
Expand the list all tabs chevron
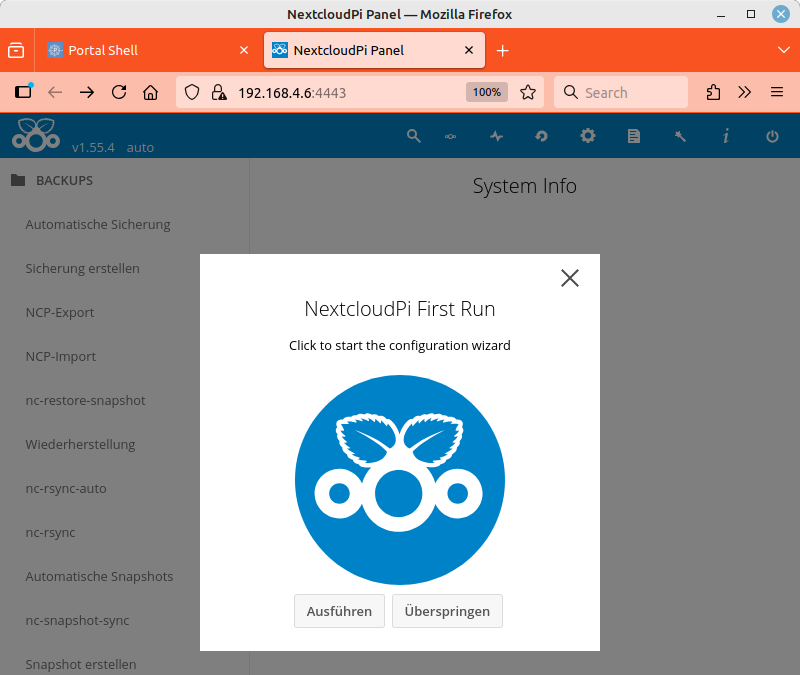[x=783, y=50]
